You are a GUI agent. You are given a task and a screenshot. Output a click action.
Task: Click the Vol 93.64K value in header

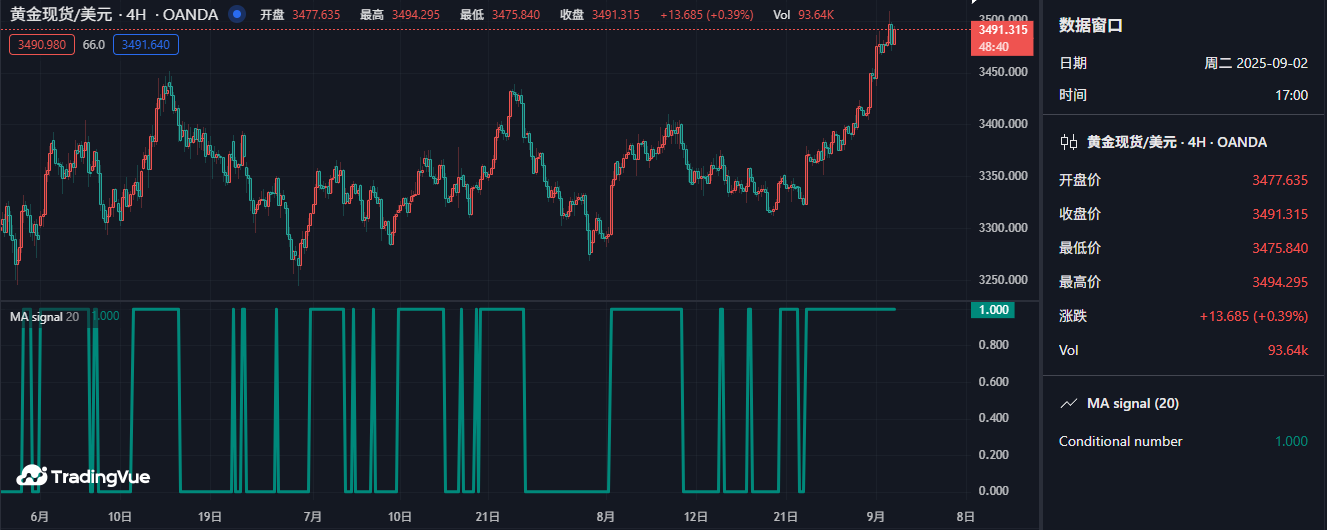click(x=804, y=15)
